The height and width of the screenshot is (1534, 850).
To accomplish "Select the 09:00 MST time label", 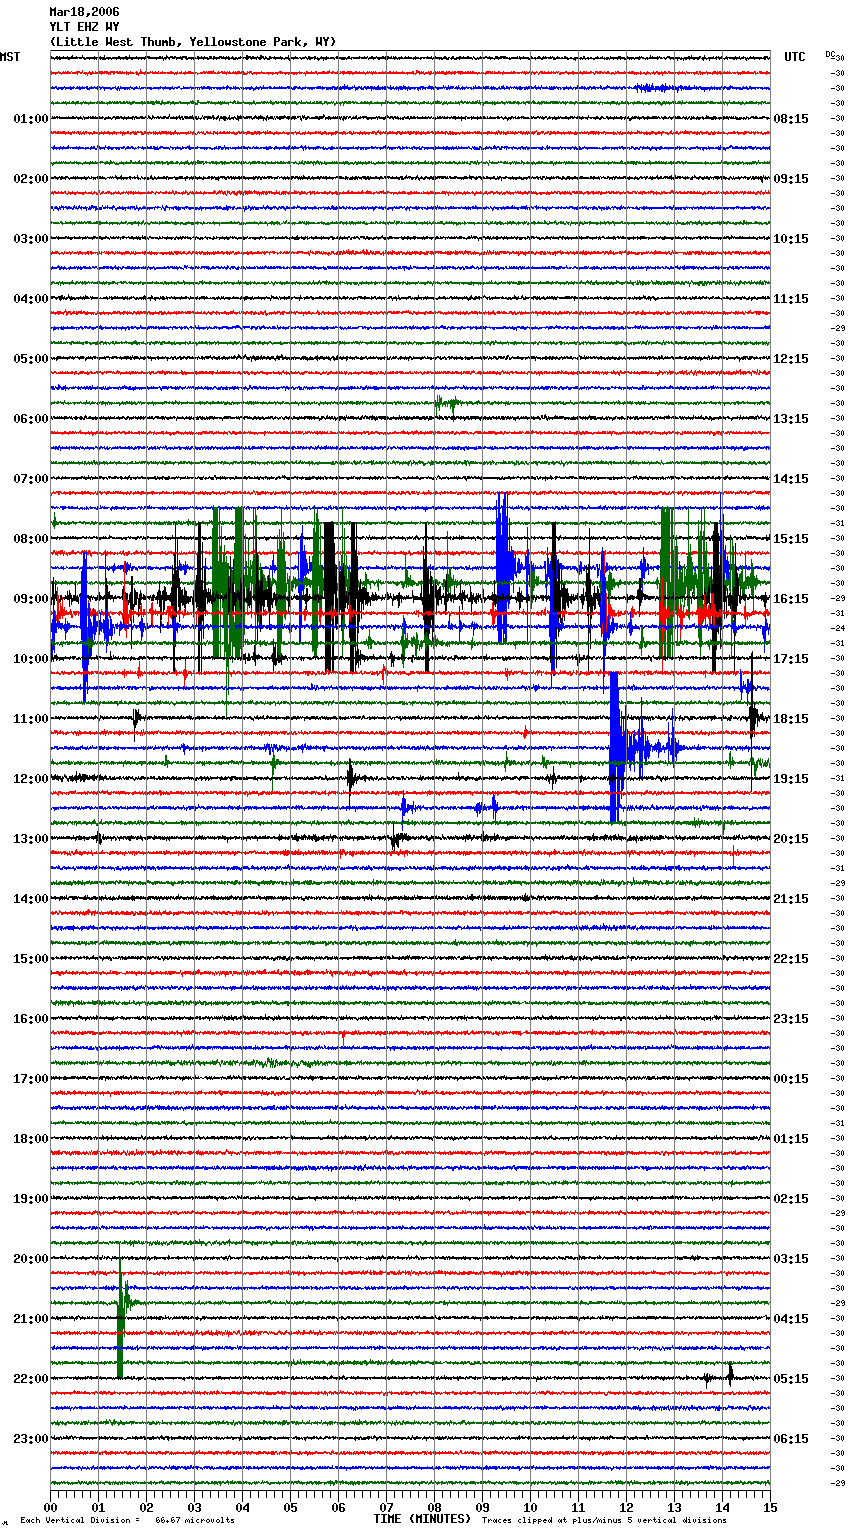I will pos(31,599).
